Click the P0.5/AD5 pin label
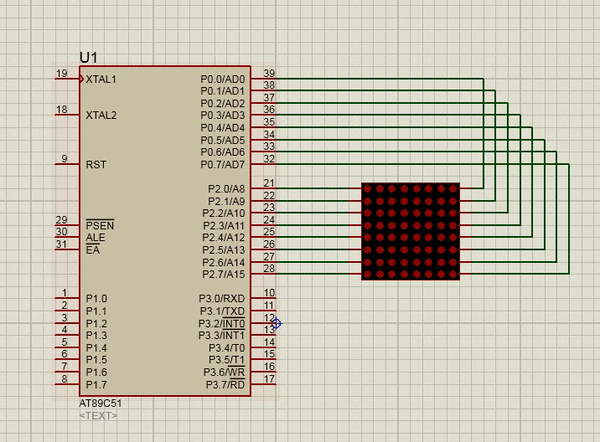The image size is (600, 442). coord(223,140)
